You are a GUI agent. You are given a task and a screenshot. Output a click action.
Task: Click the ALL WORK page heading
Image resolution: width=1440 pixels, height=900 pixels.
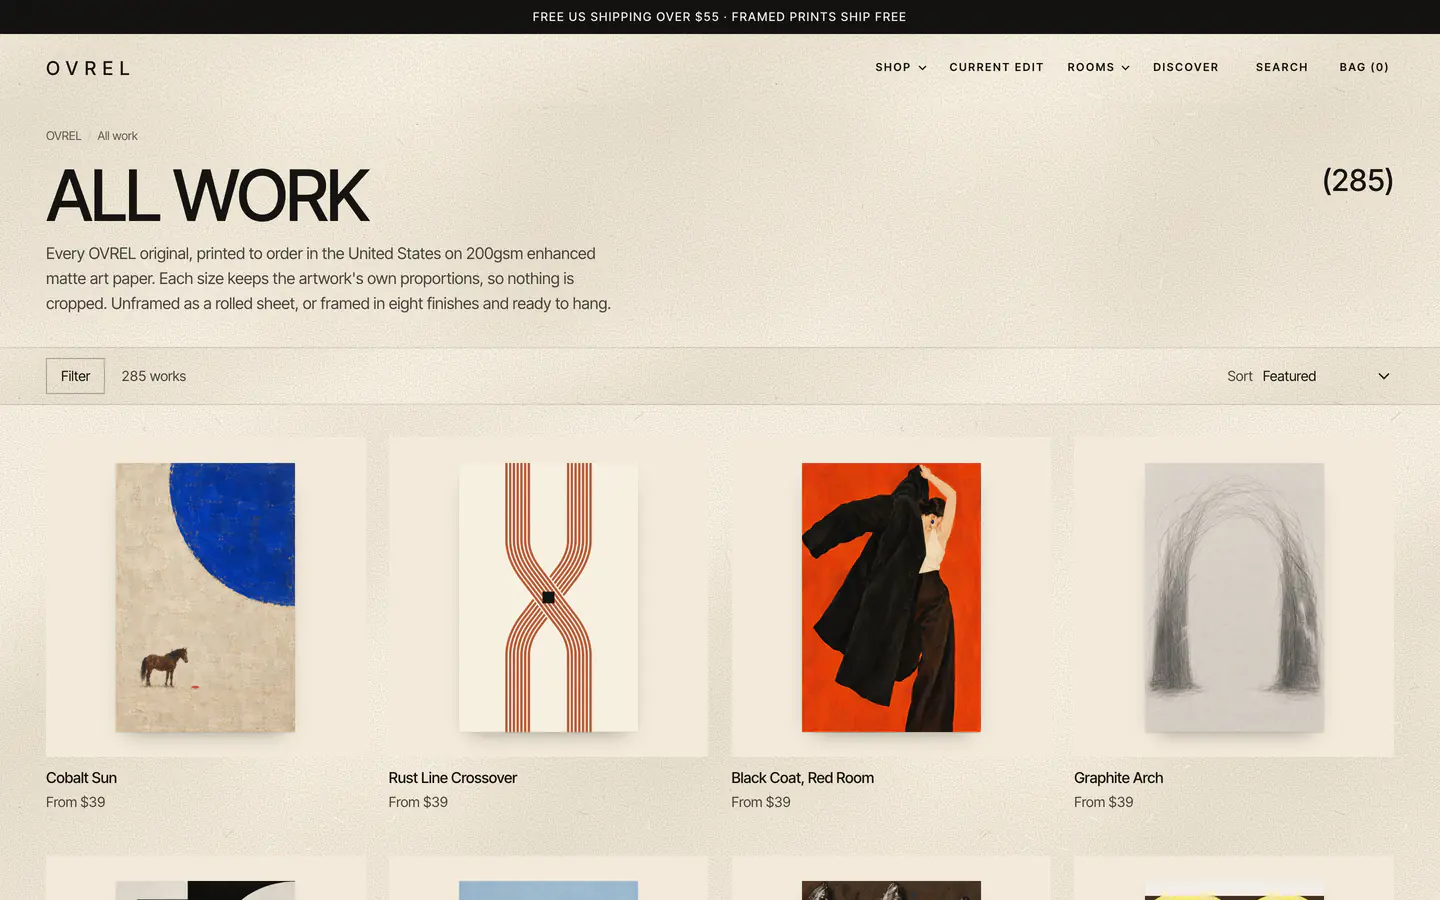click(208, 196)
